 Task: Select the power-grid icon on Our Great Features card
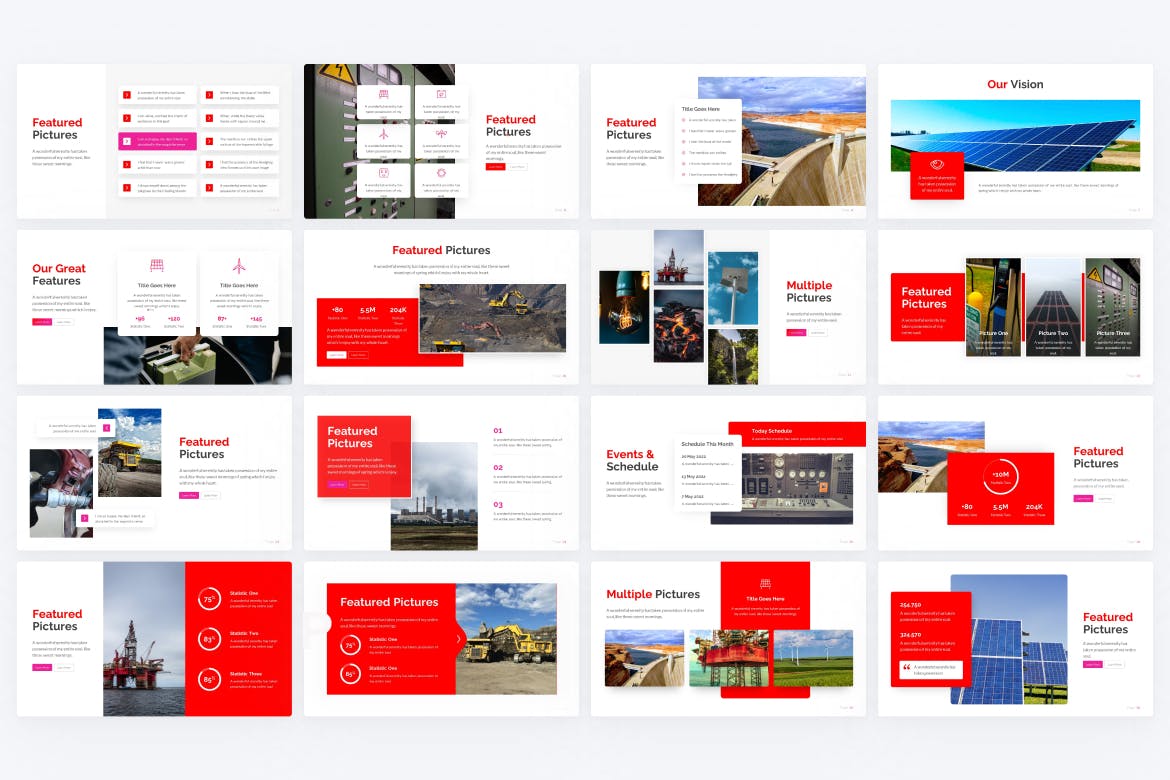pos(156,265)
